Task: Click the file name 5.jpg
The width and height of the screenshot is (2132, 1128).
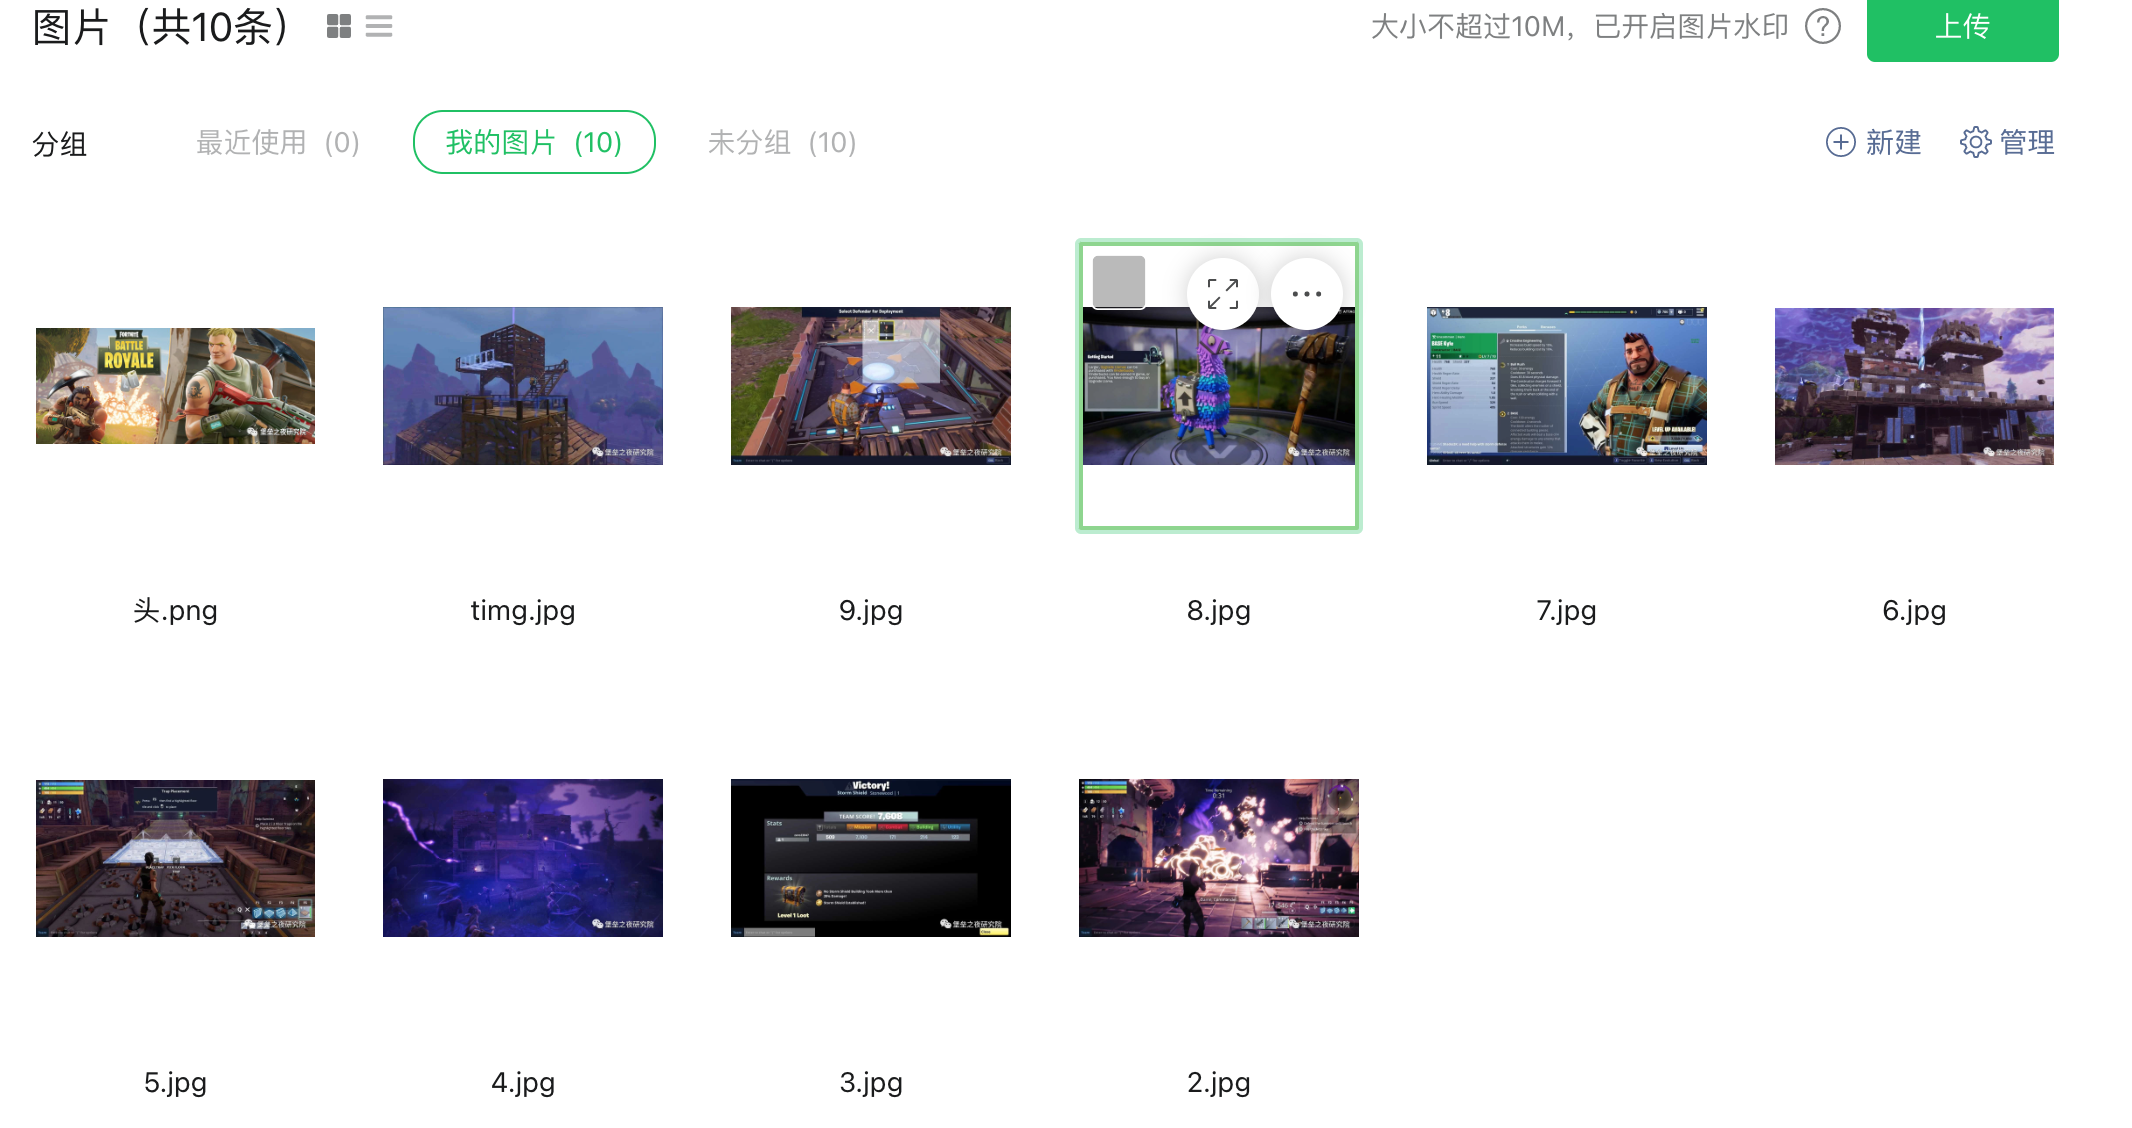Action: click(x=175, y=1082)
